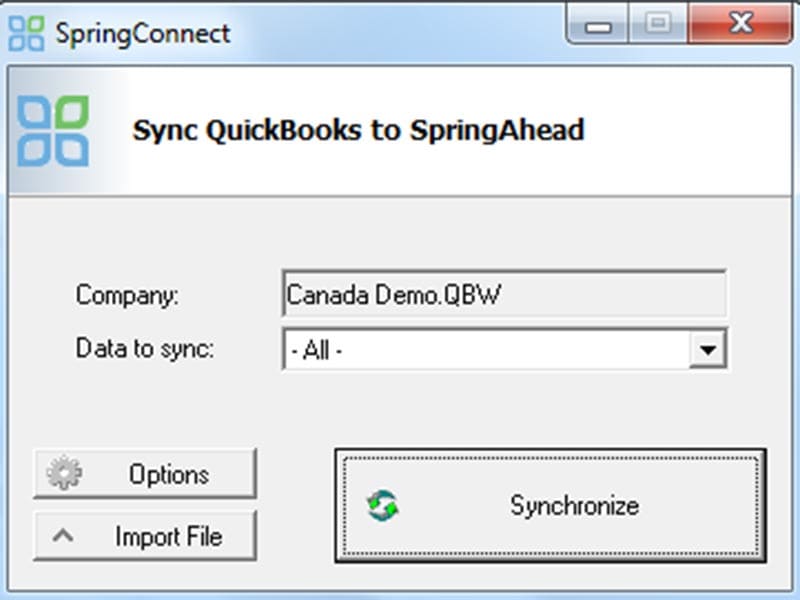The height and width of the screenshot is (600, 800).
Task: Click the Import File button
Action: click(145, 535)
